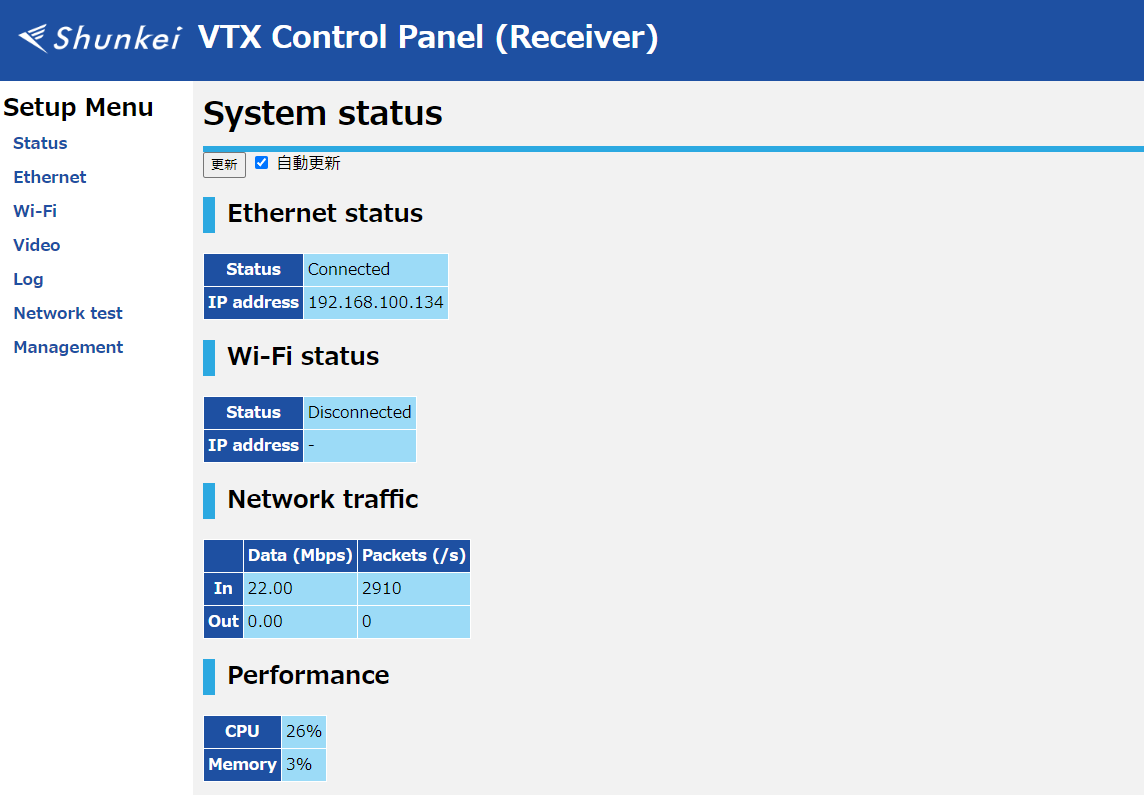Open the Status menu link
1144x795 pixels.
[x=40, y=143]
